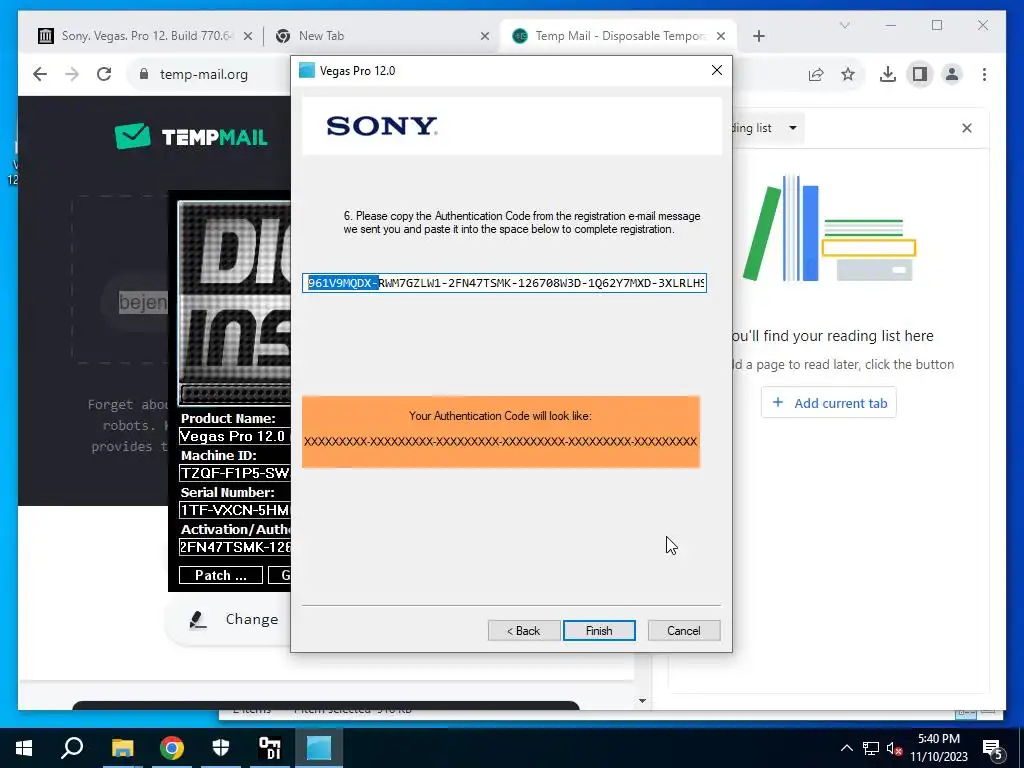Screen dimensions: 1024x768
Task: Click Add current tab in reading list
Action: pyautogui.click(x=829, y=403)
